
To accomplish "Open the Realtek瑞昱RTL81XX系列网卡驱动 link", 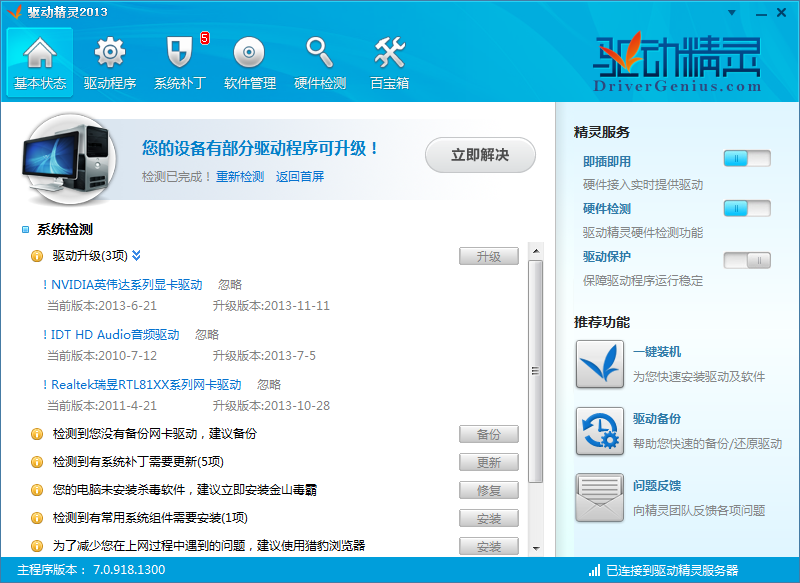I will pos(146,385).
